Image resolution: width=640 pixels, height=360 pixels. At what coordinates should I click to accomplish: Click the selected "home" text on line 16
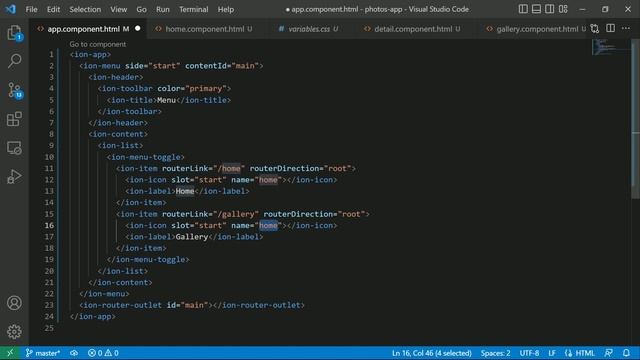(268, 225)
